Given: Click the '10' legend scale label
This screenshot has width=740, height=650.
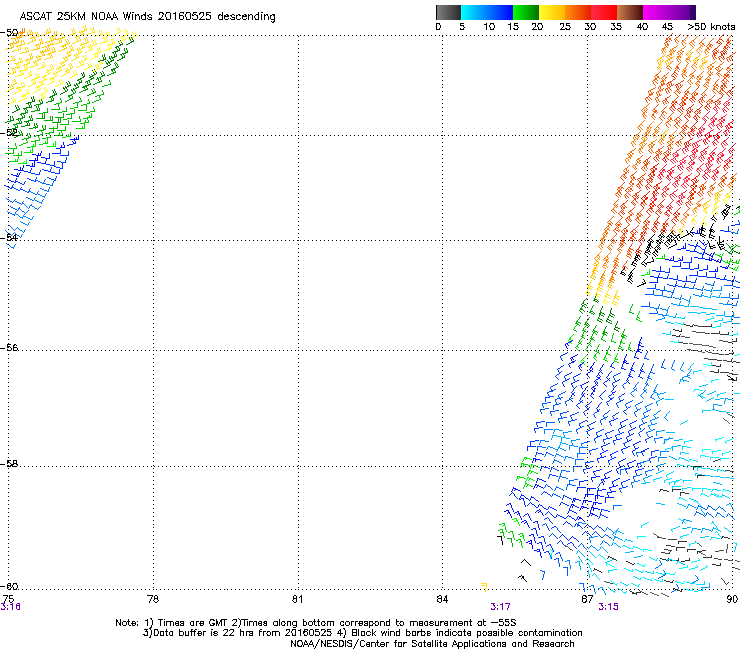Looking at the screenshot, I should click(x=489, y=27).
